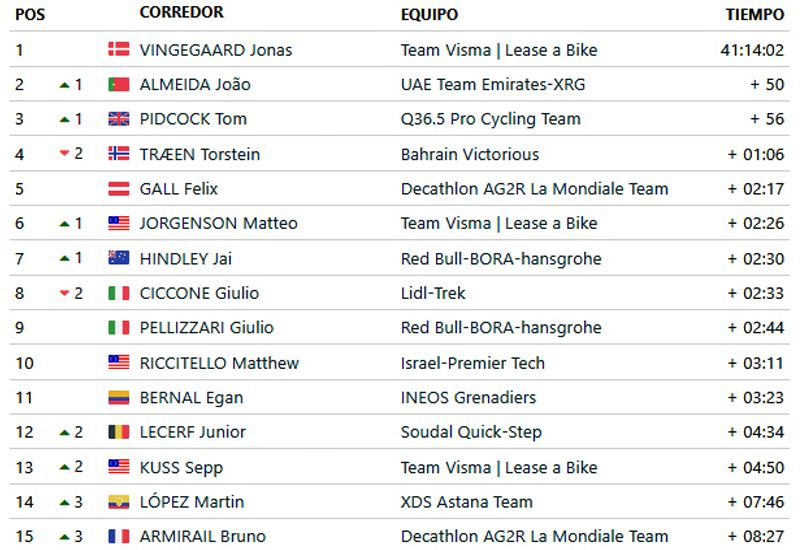The image size is (800, 550).
Task: Click the Colombian flag beside Bernal
Action: pos(118,397)
